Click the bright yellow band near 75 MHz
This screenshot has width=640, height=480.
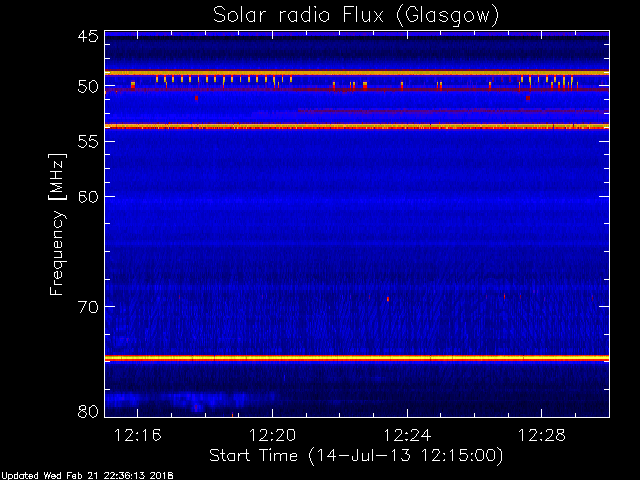pos(357,358)
